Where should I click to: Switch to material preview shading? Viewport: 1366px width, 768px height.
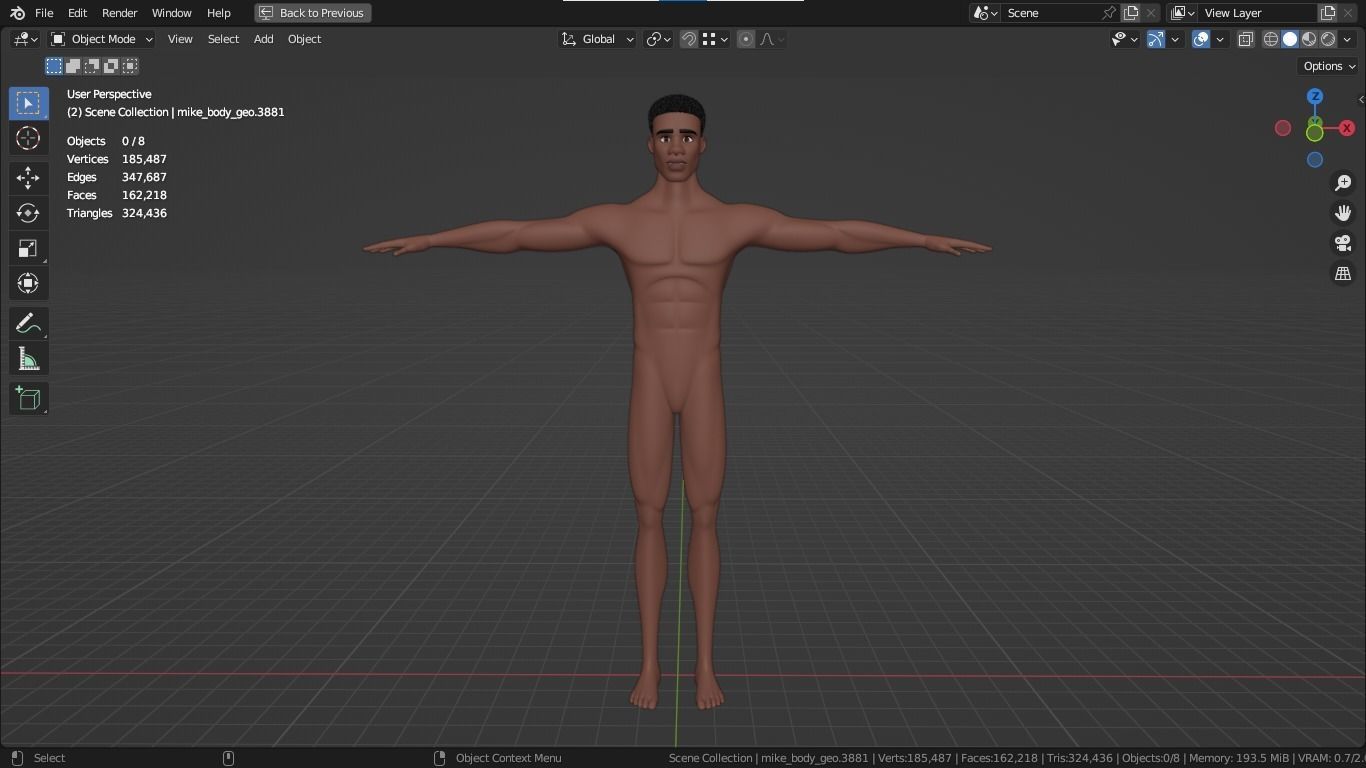tap(1309, 39)
